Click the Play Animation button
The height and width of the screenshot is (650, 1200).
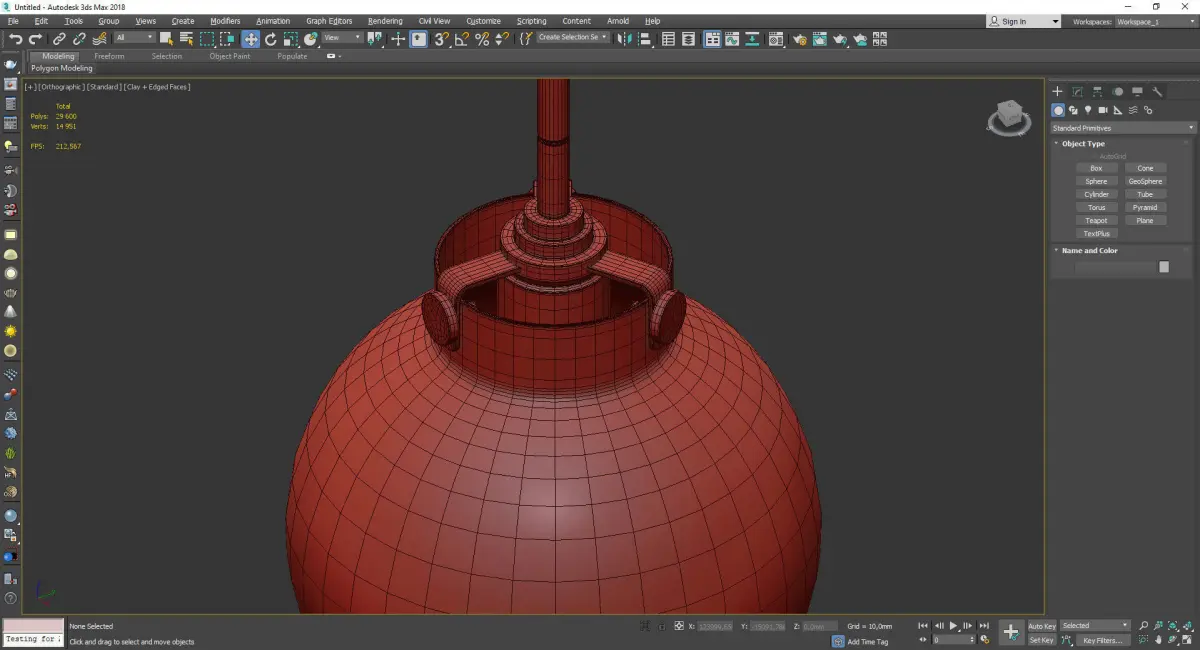(x=954, y=626)
